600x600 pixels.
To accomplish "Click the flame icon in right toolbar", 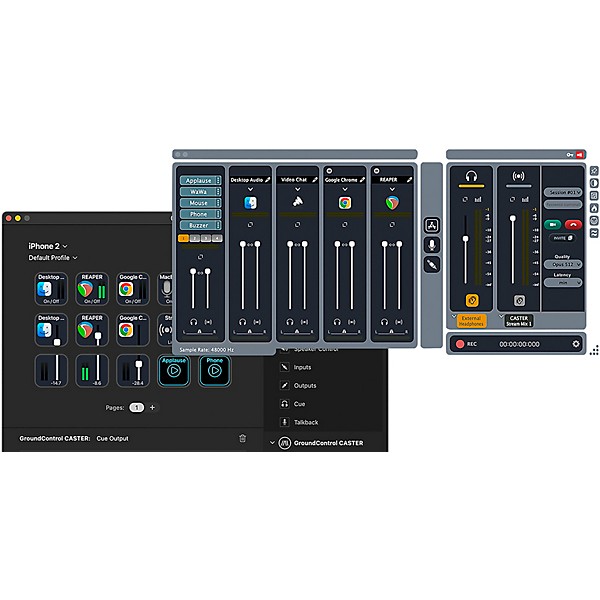I will click(x=594, y=208).
